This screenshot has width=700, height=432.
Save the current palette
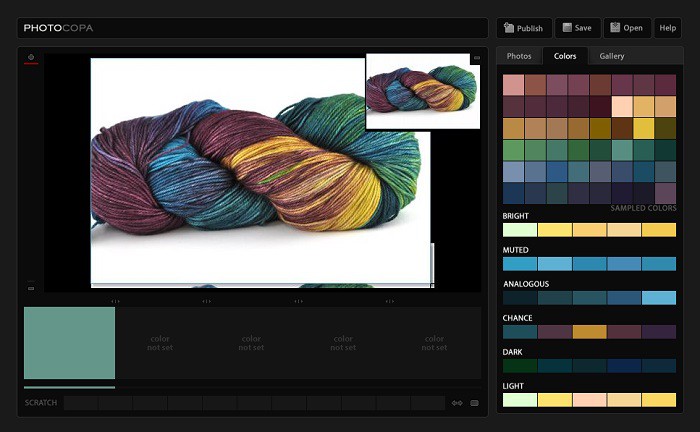point(575,28)
